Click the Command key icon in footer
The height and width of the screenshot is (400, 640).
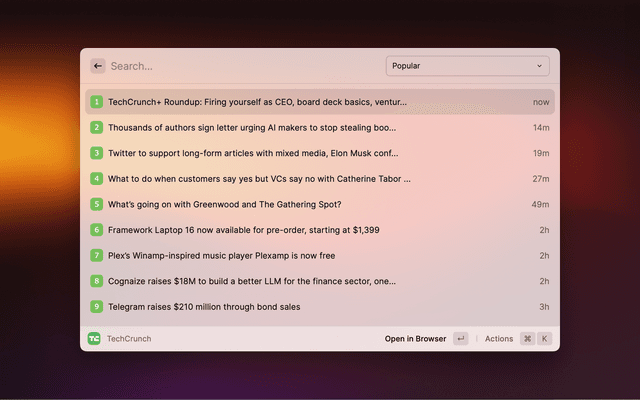(527, 339)
